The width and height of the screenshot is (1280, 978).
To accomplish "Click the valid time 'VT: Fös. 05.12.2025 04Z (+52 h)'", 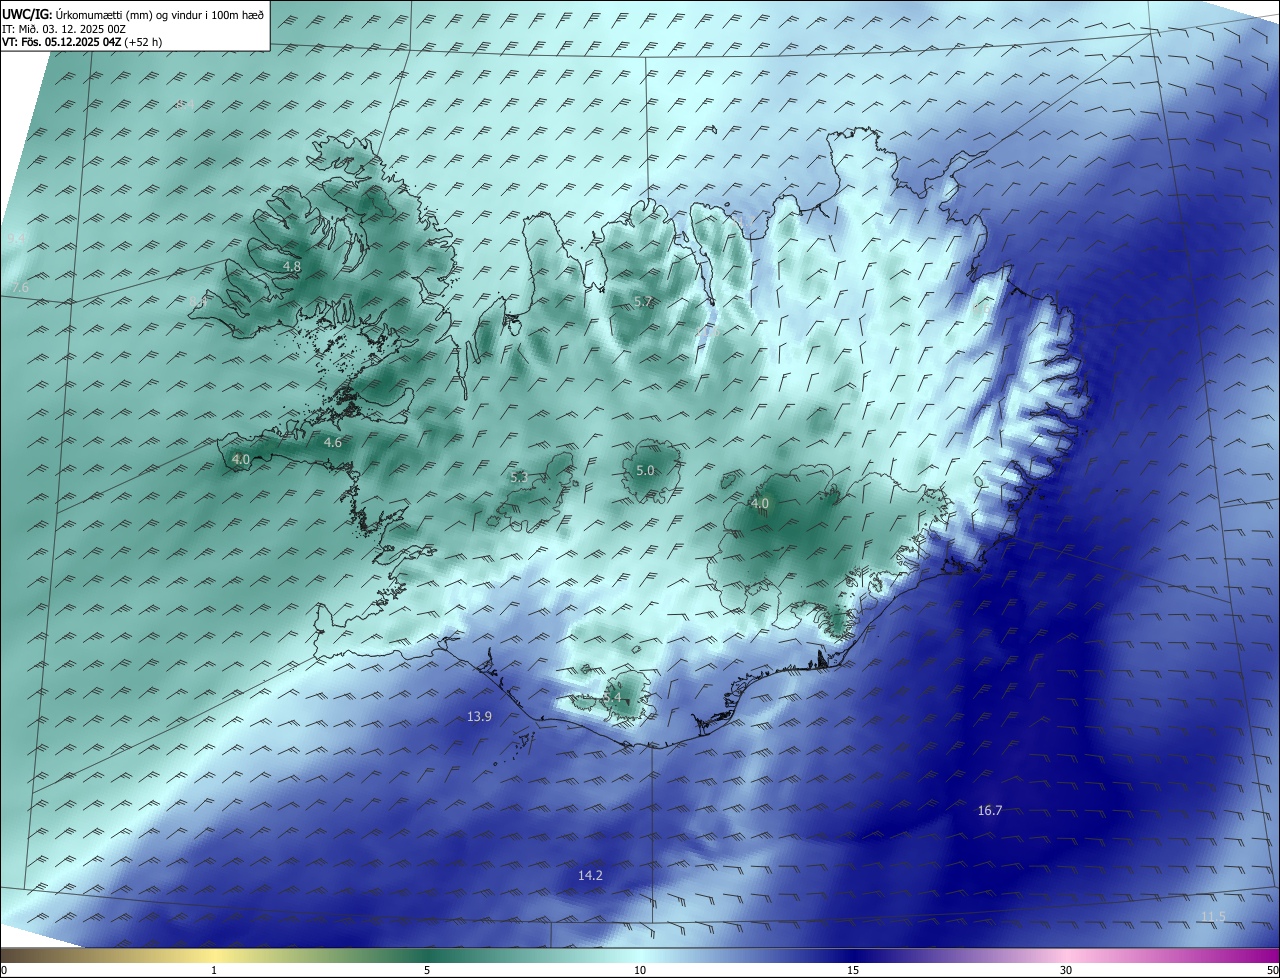I will (x=82, y=42).
